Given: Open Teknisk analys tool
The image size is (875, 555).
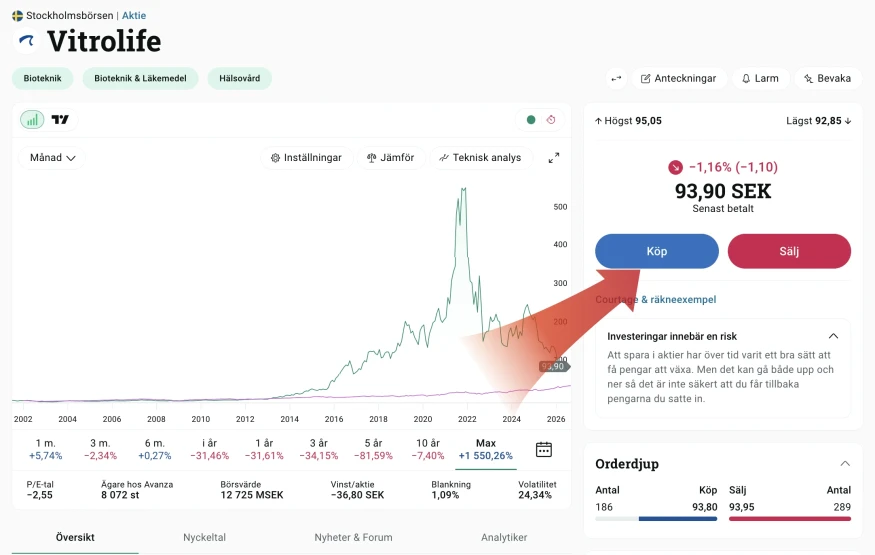Looking at the screenshot, I should click(480, 158).
